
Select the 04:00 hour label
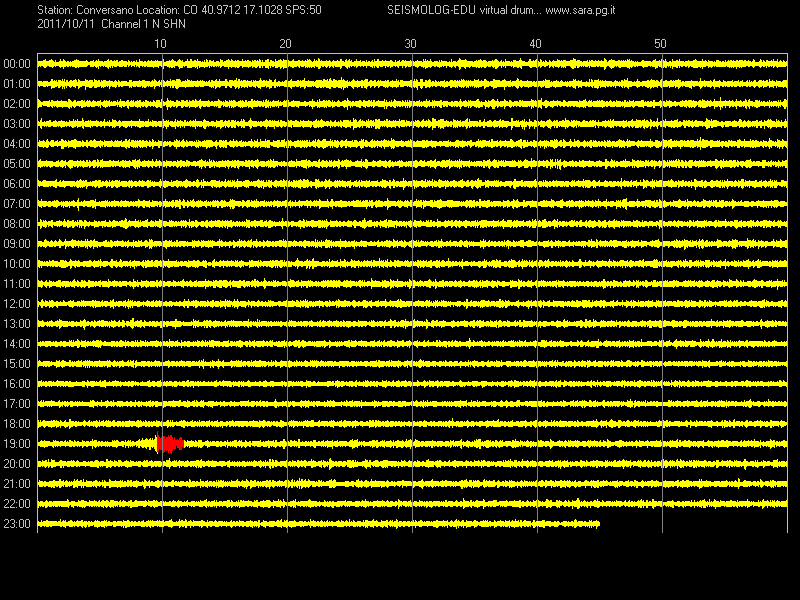(x=17, y=144)
